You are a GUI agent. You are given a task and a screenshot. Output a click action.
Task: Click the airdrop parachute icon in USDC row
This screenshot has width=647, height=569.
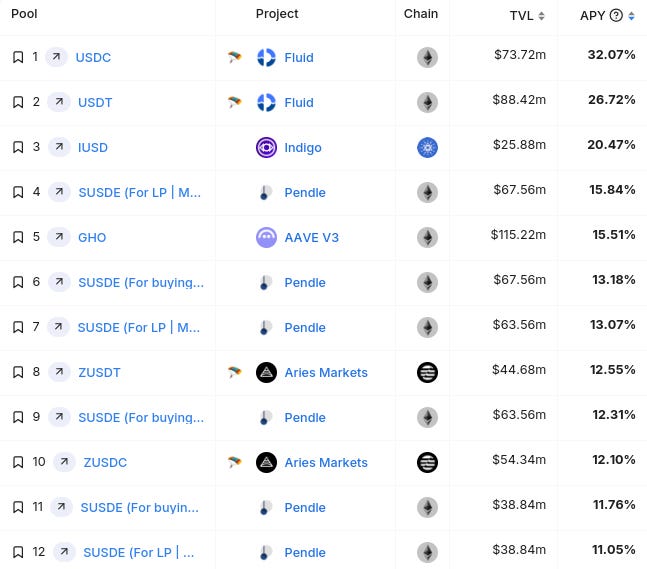pos(234,57)
